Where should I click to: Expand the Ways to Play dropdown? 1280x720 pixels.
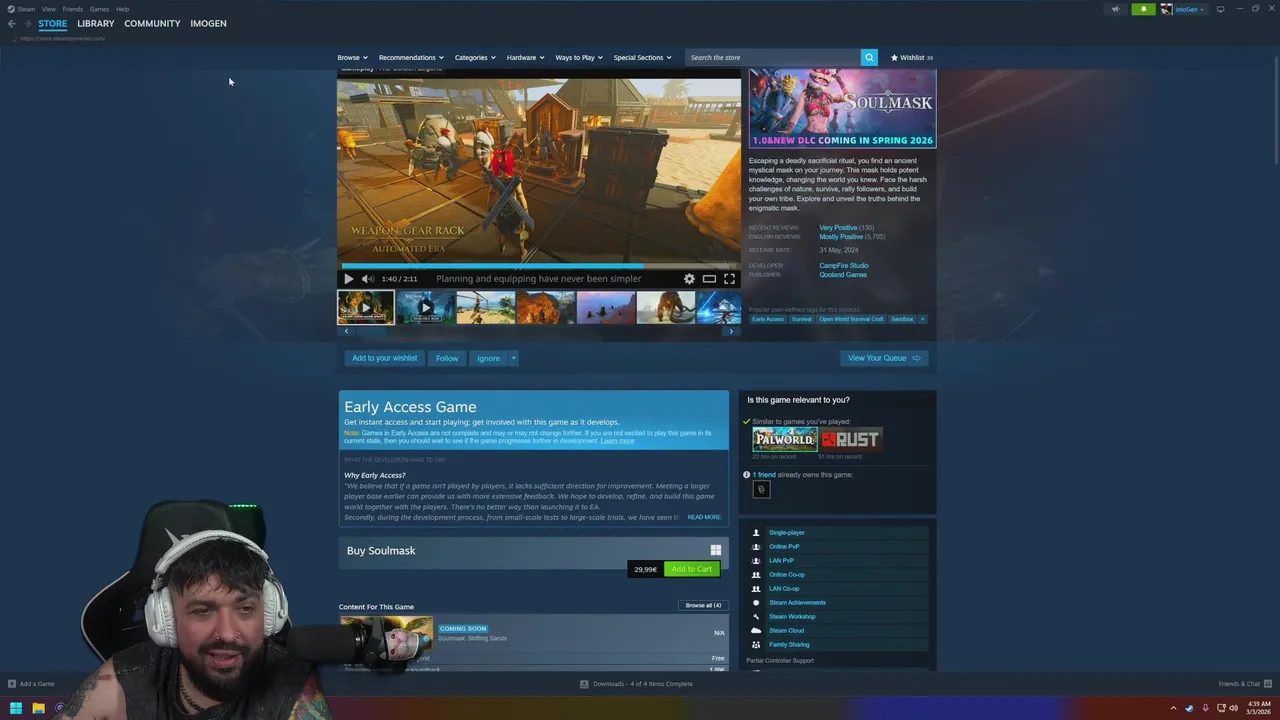pyautogui.click(x=579, y=57)
